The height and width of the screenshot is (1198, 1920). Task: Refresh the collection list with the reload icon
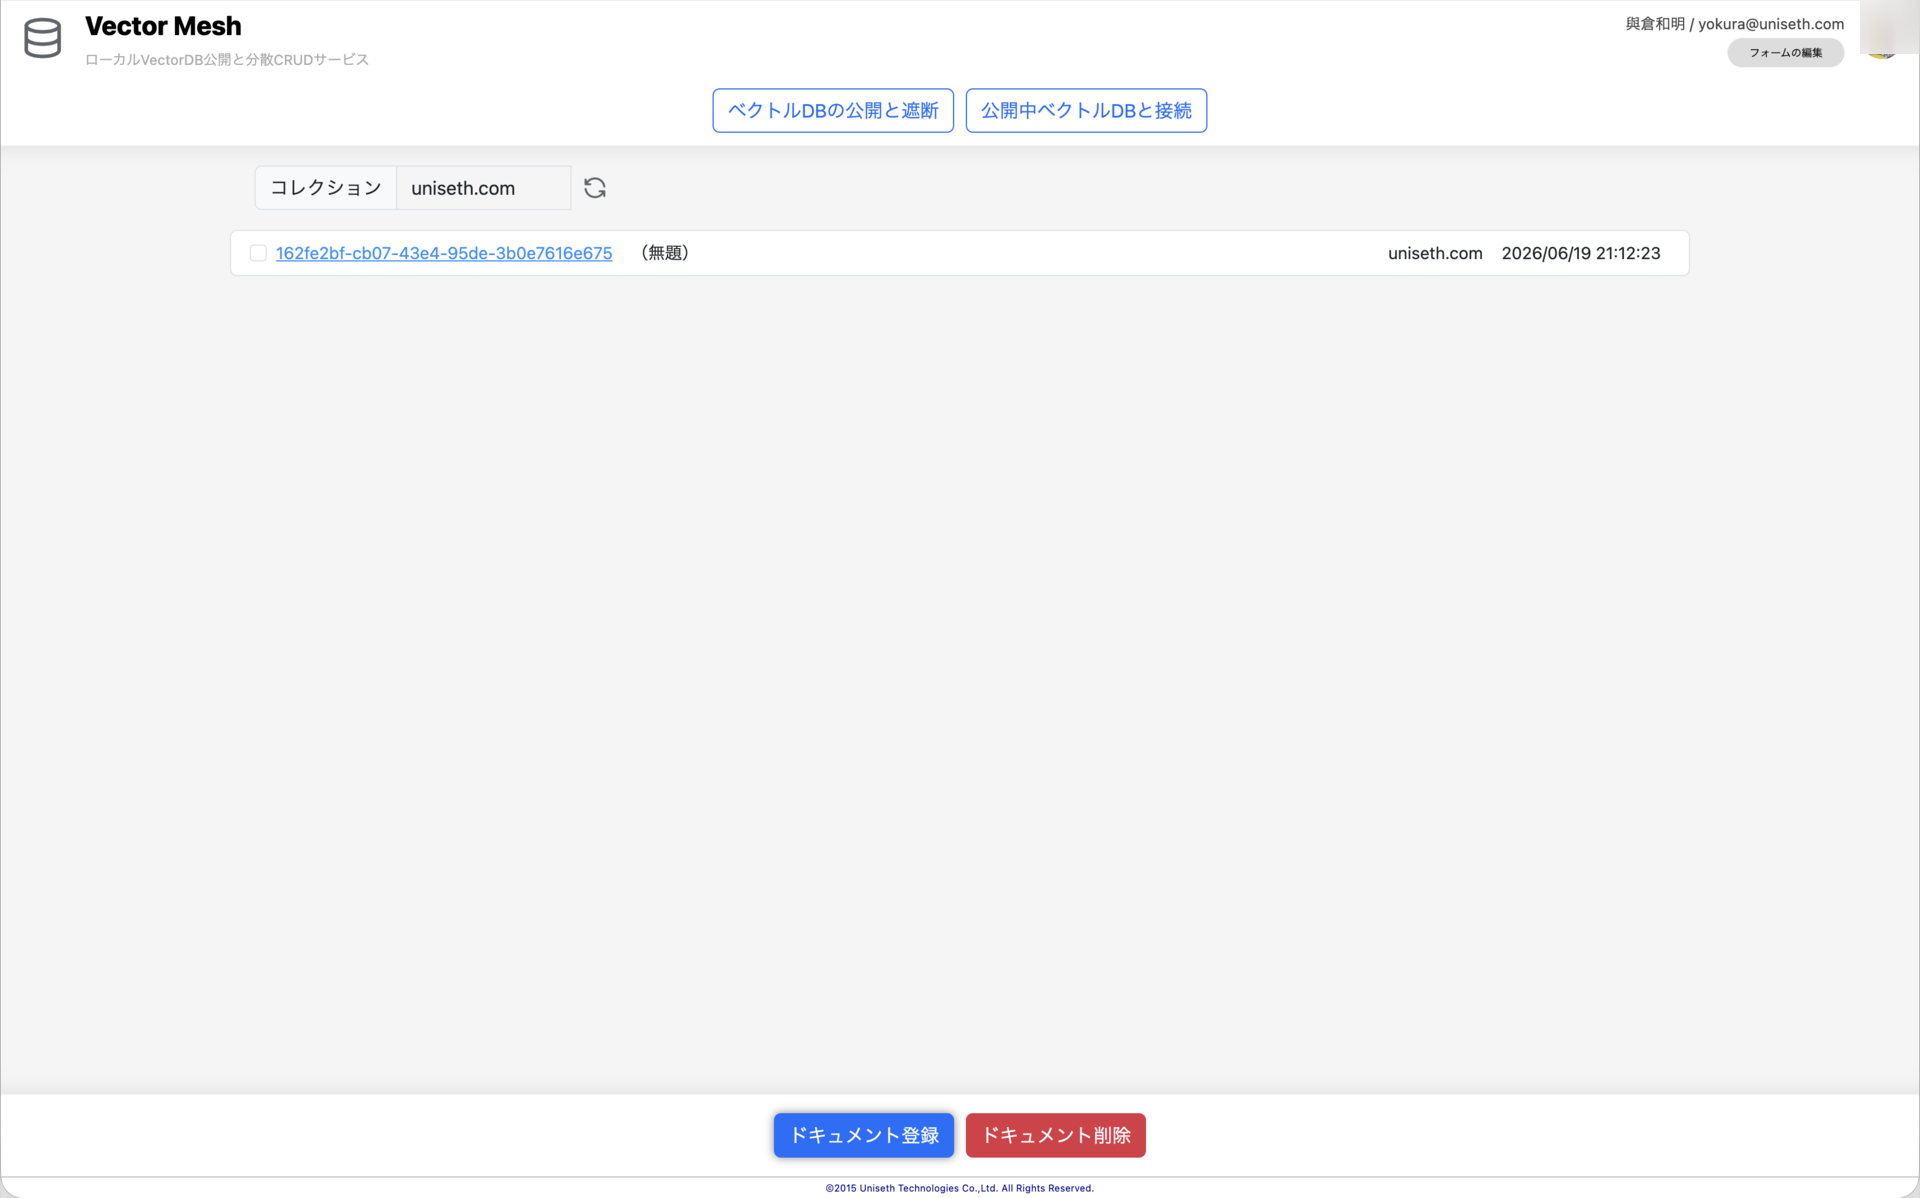pyautogui.click(x=595, y=188)
